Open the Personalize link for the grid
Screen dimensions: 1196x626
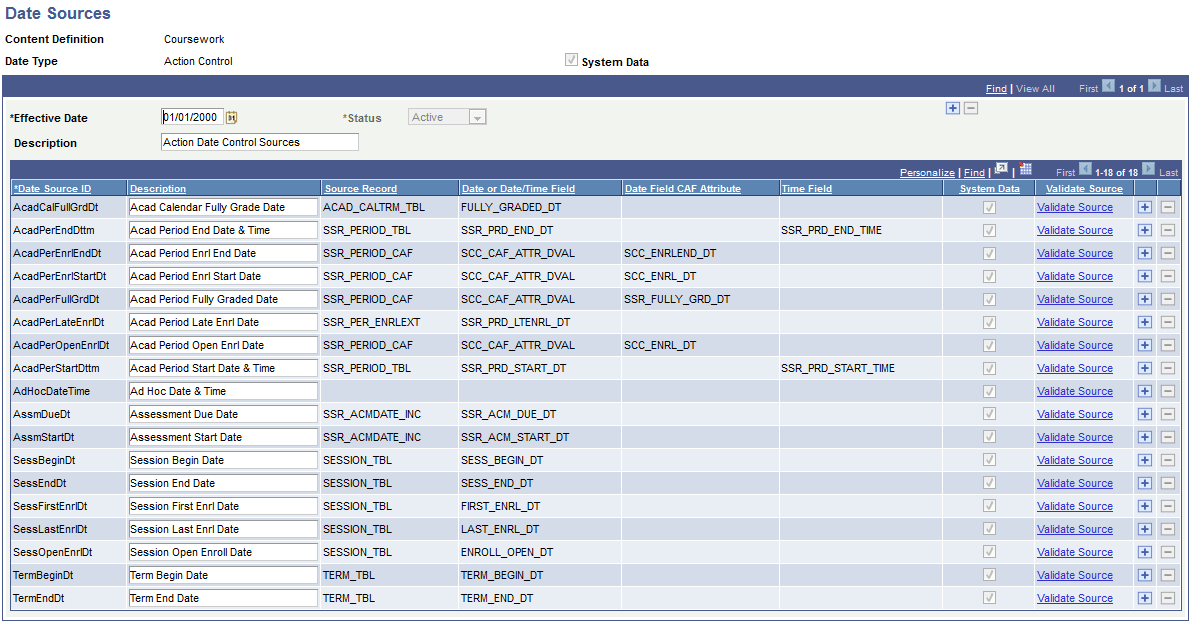click(927, 172)
